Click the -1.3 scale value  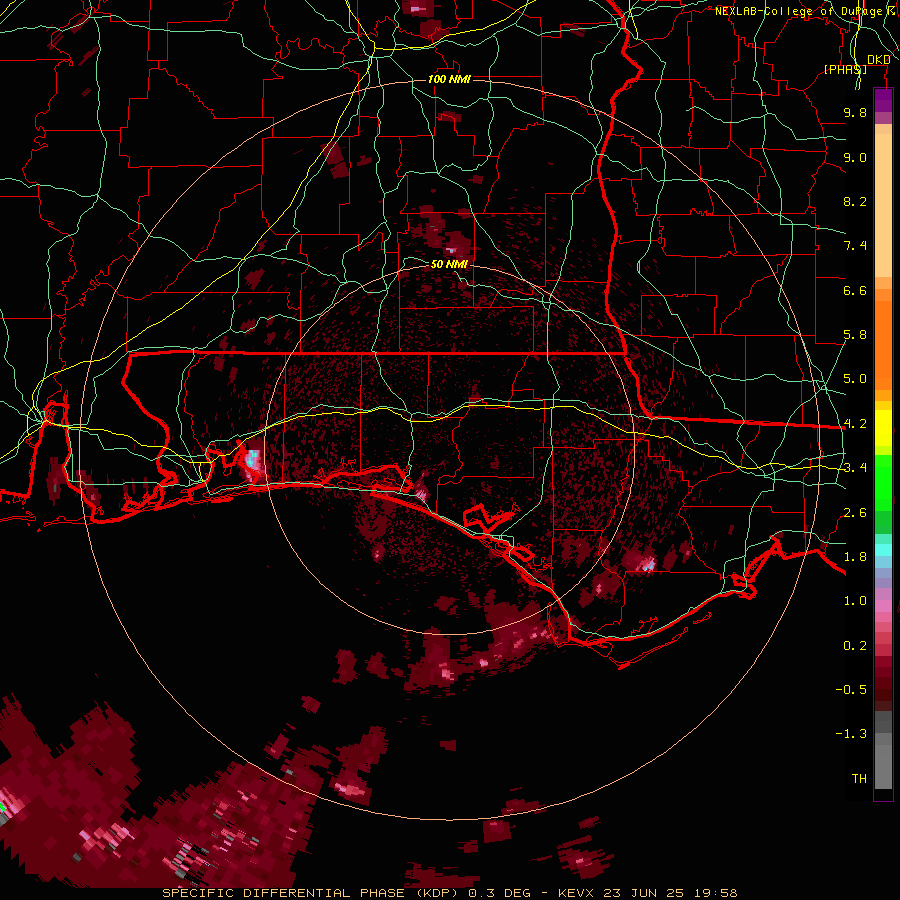coord(851,734)
